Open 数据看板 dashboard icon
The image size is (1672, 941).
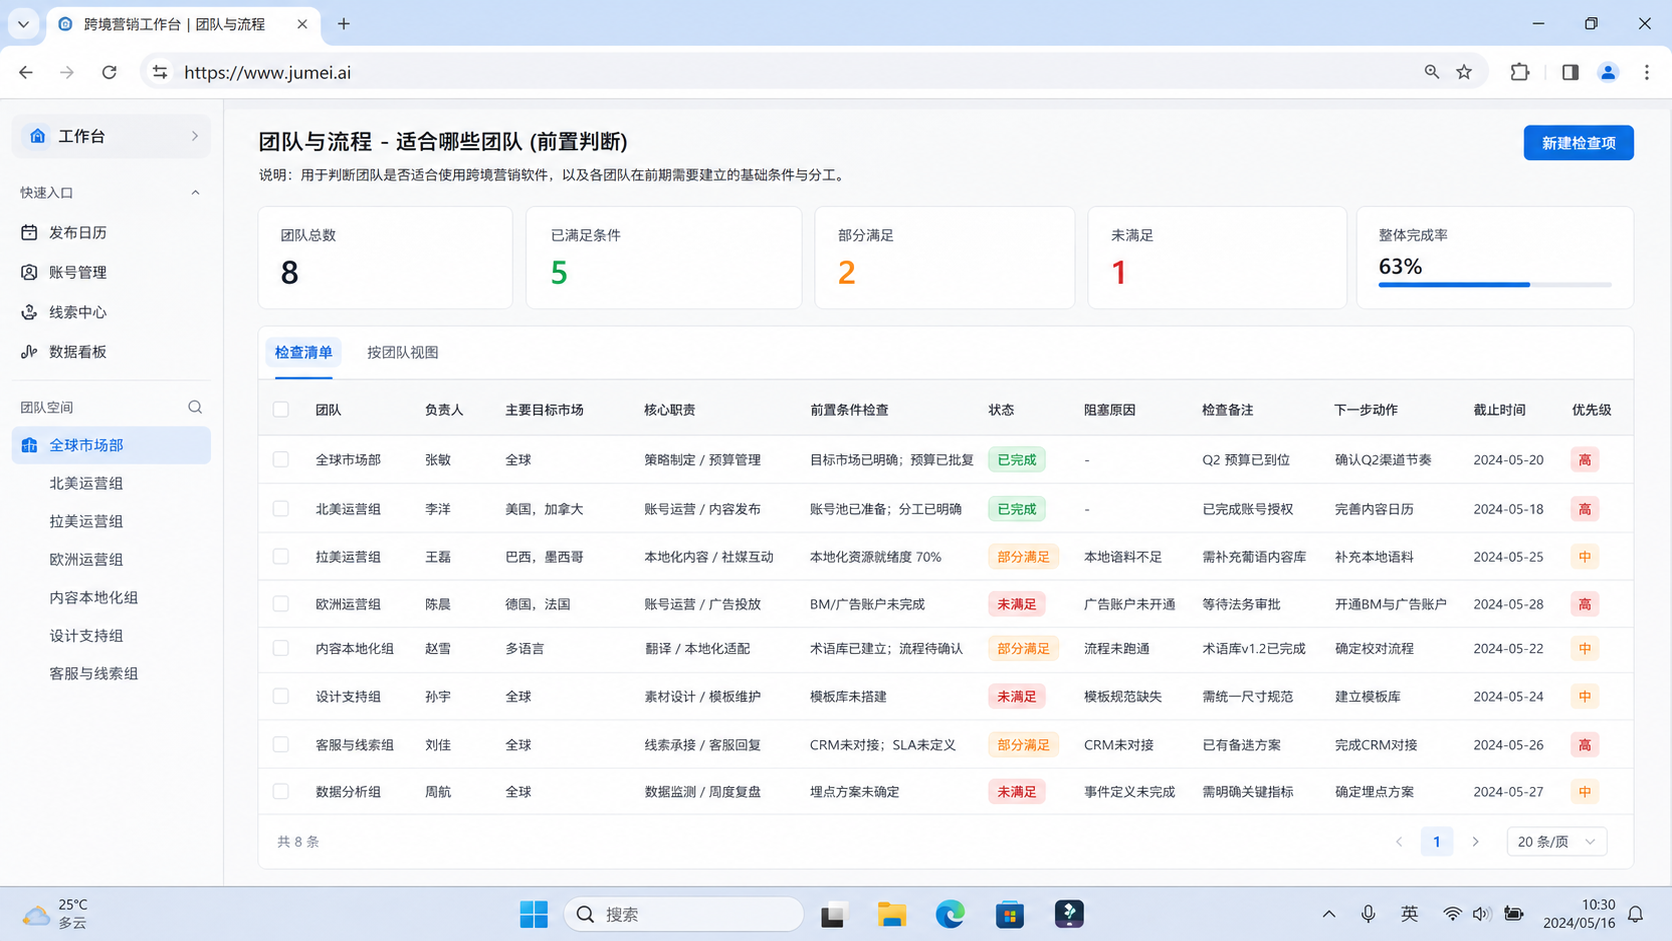click(x=29, y=352)
